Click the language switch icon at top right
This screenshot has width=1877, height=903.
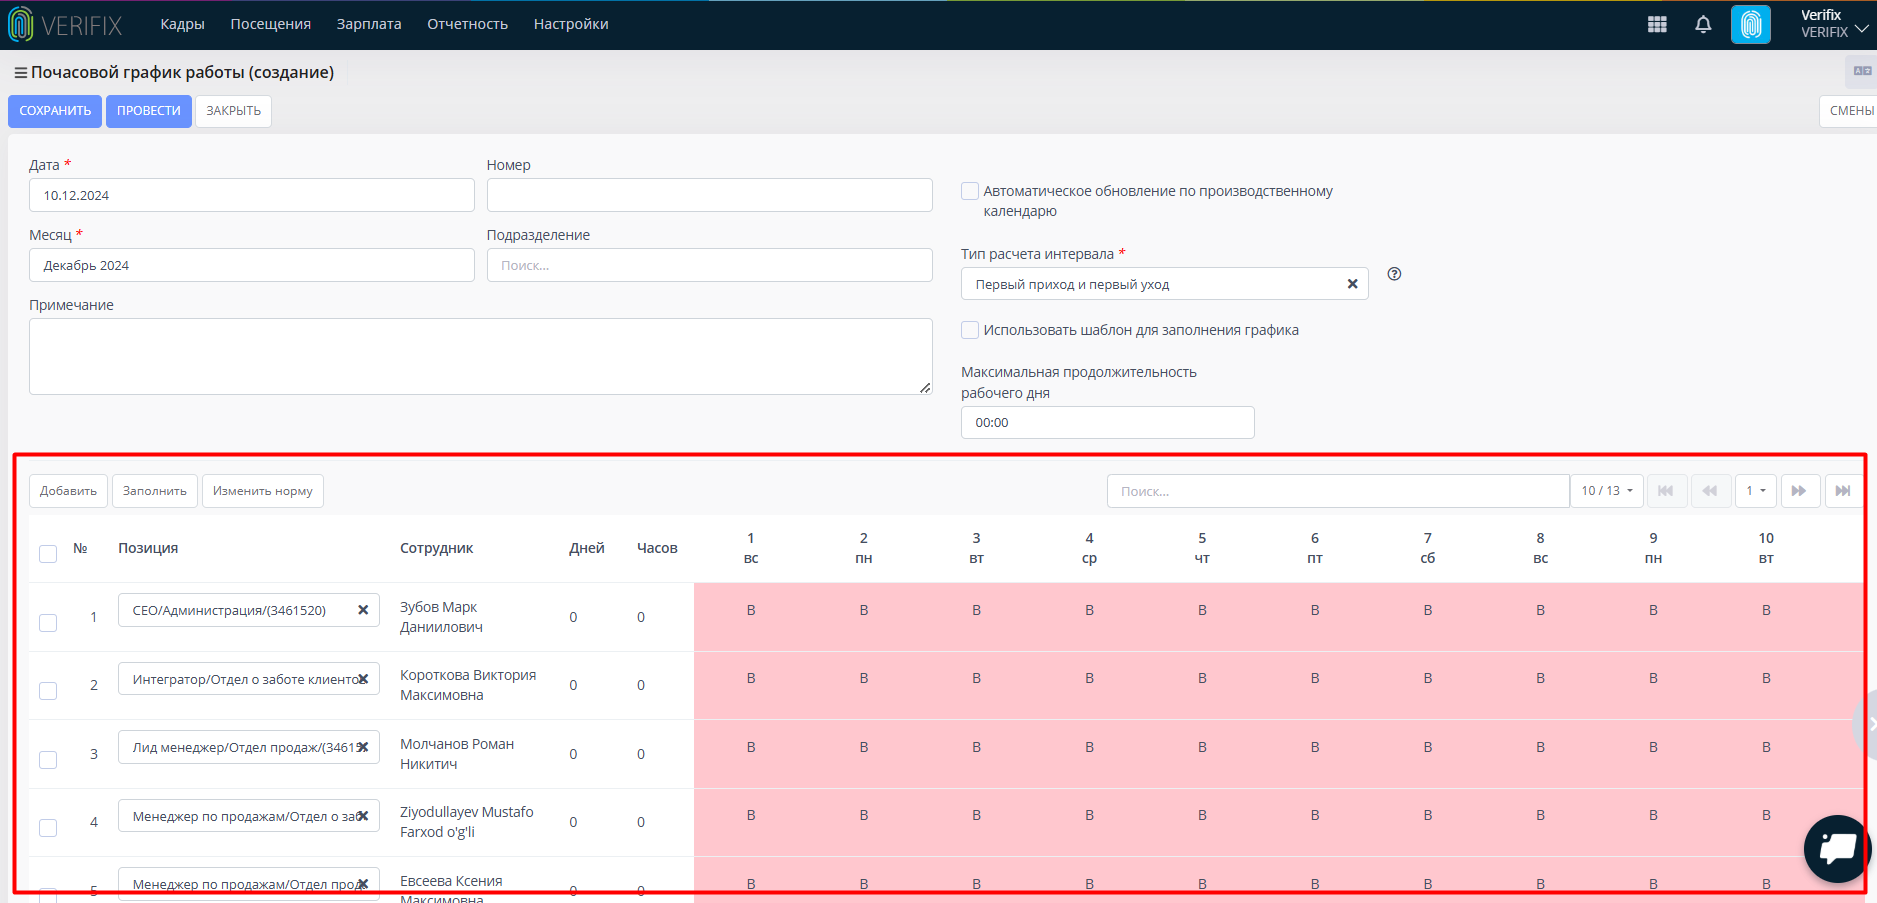[1862, 71]
